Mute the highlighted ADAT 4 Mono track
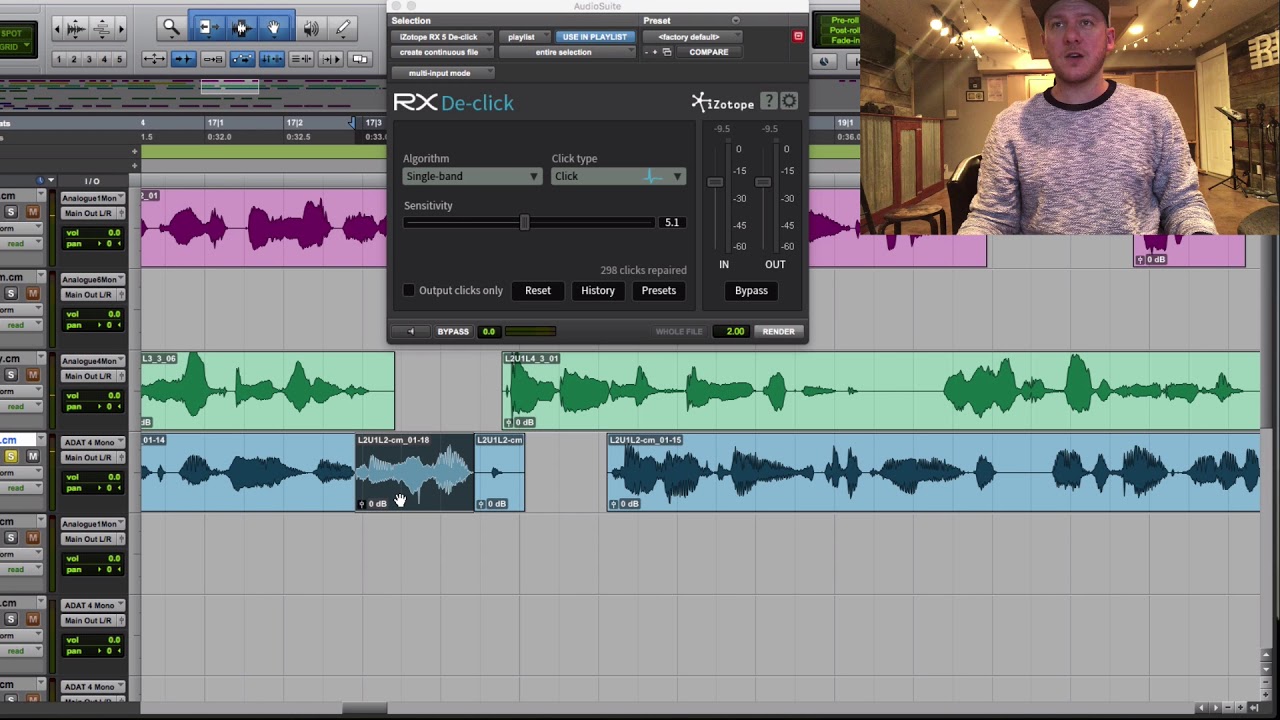Screen dimensions: 1280x720 click(x=33, y=456)
